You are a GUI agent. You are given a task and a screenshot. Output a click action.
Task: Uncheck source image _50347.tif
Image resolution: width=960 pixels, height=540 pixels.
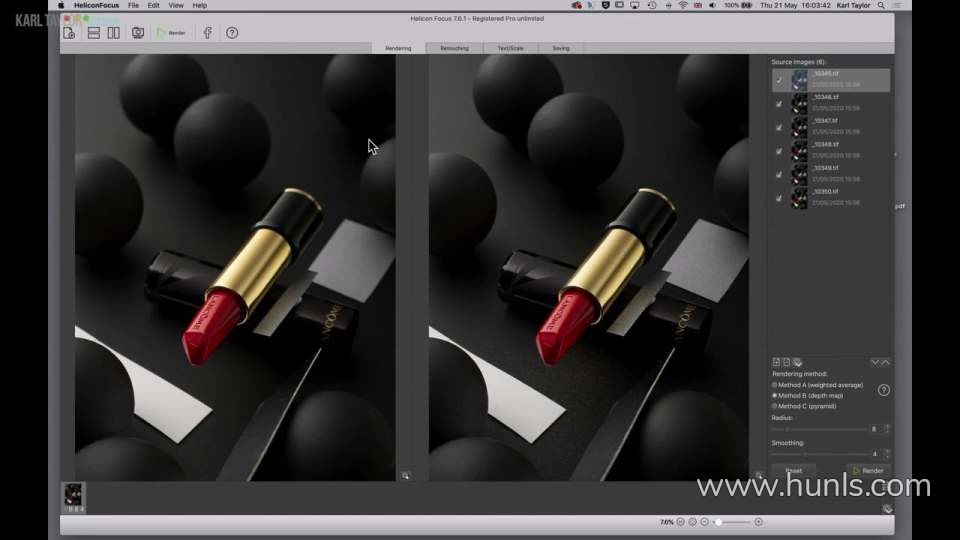[x=779, y=127]
